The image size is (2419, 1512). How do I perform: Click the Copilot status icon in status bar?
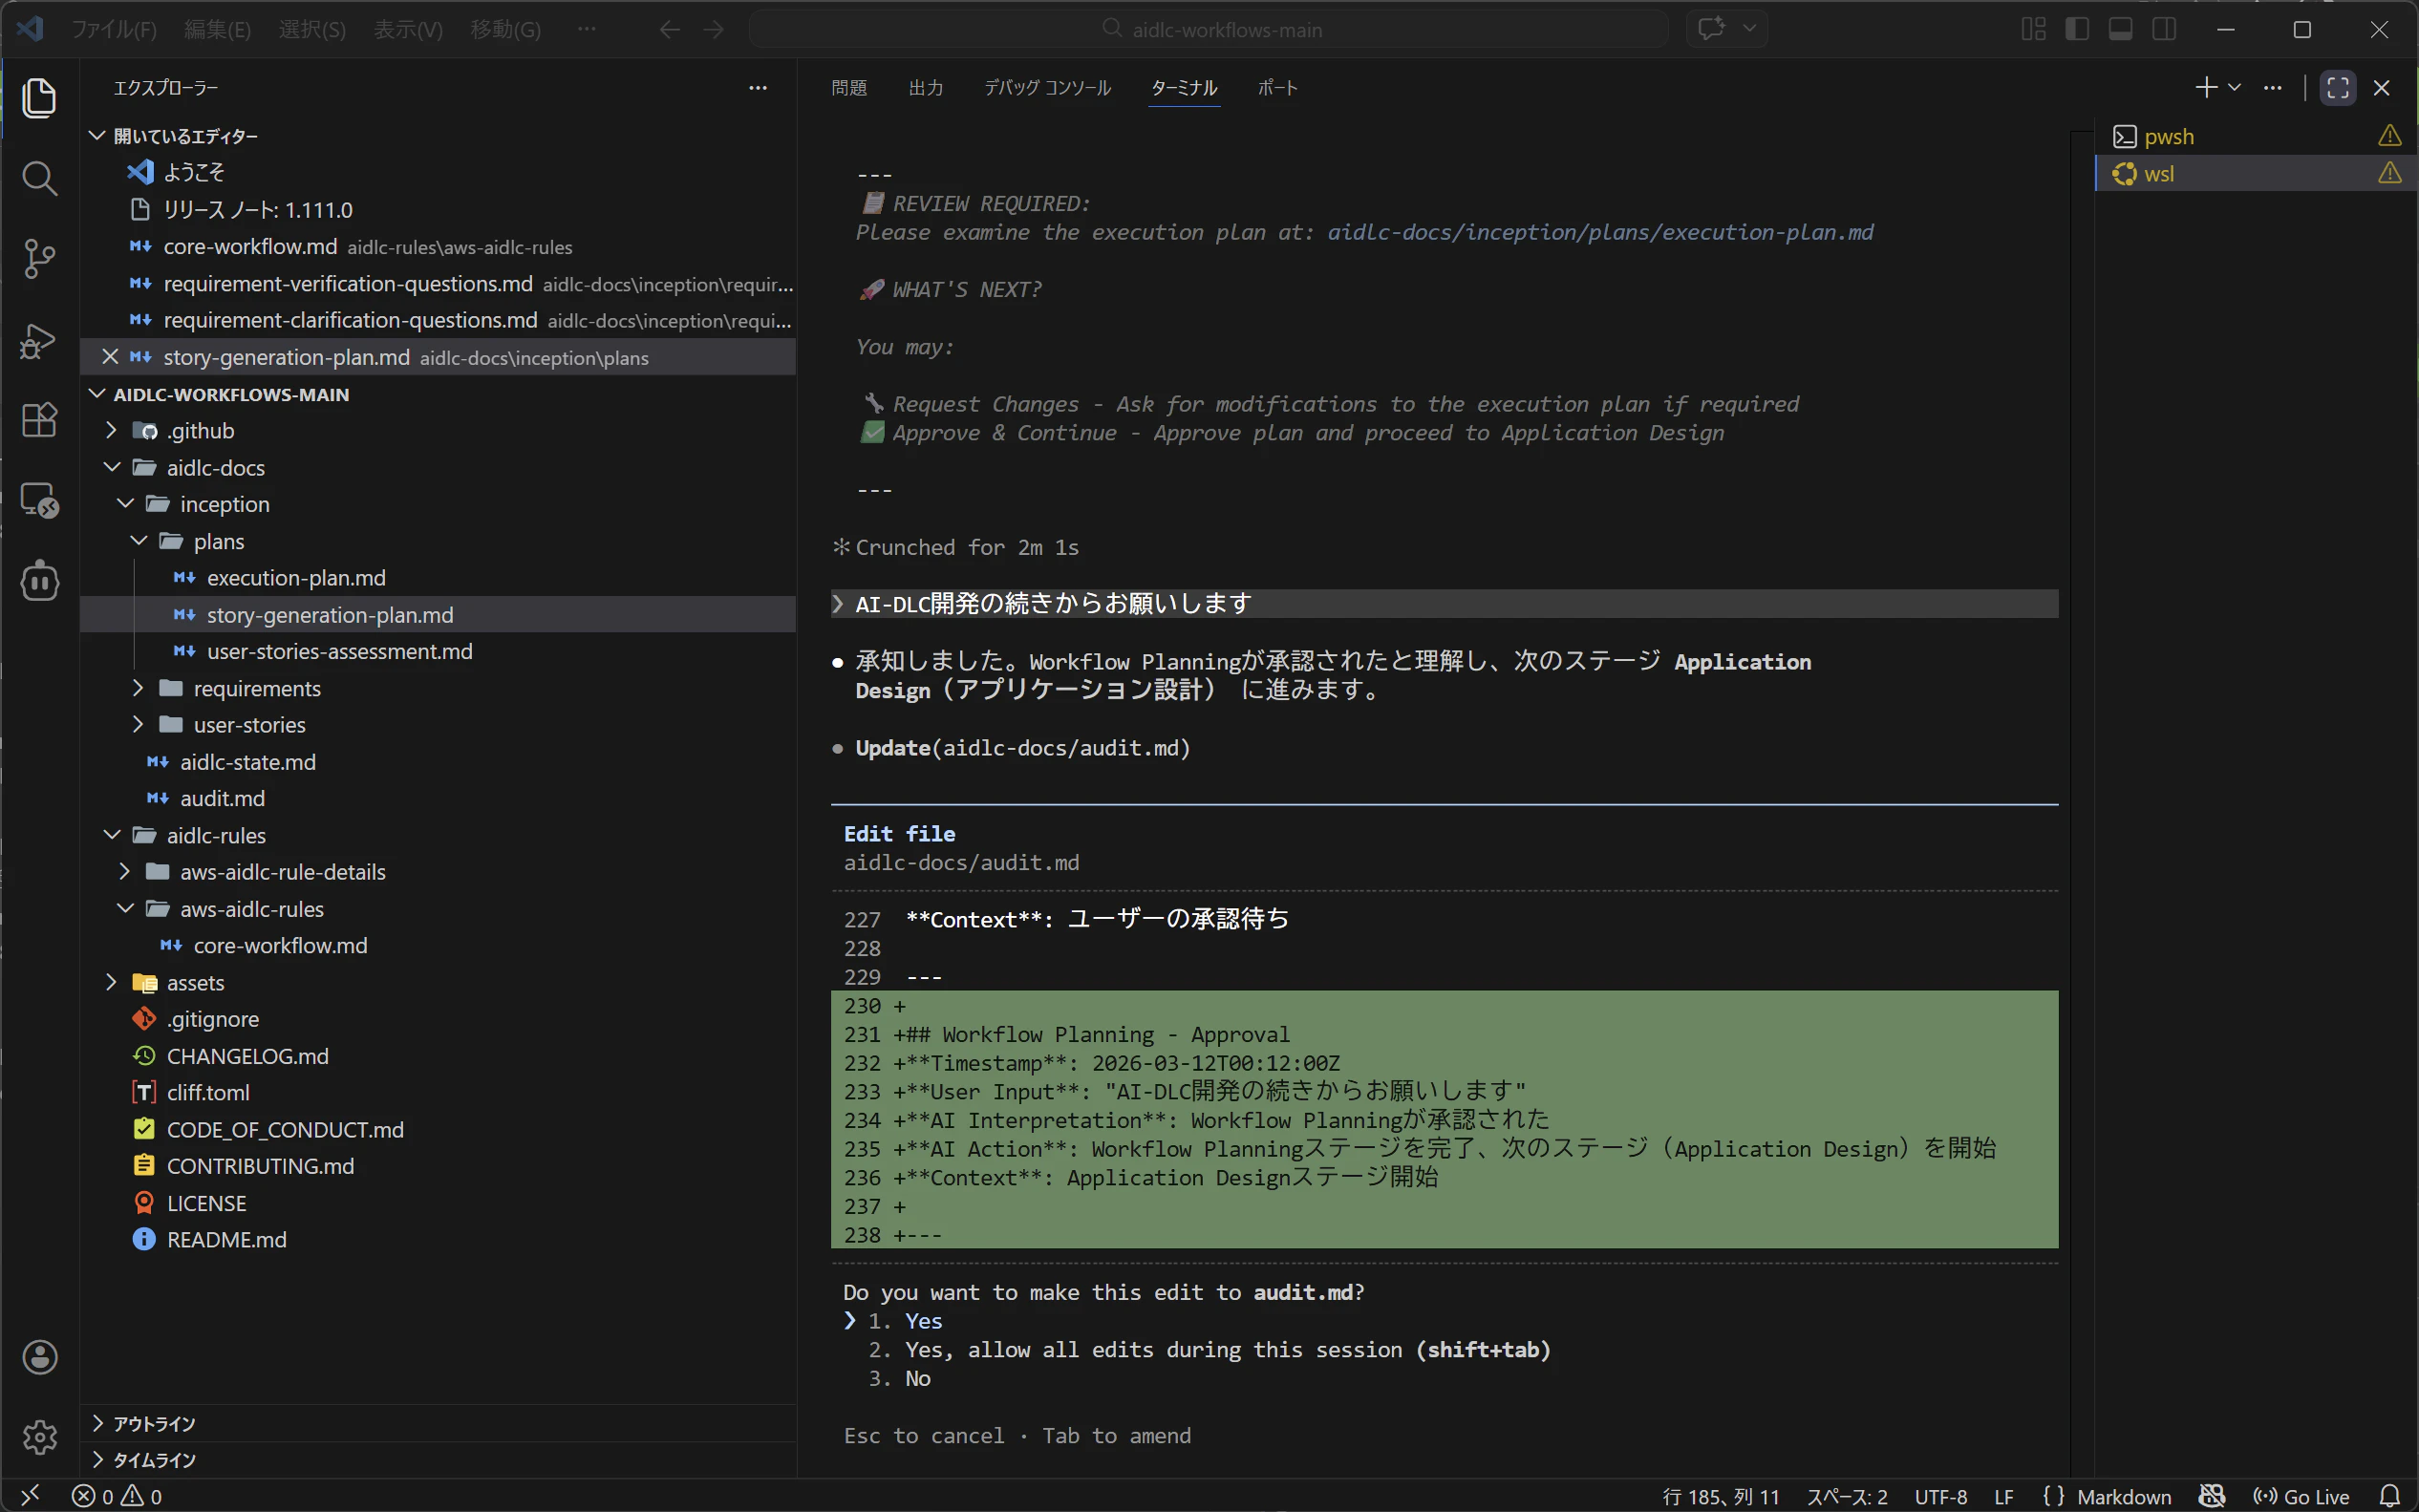[2212, 1496]
